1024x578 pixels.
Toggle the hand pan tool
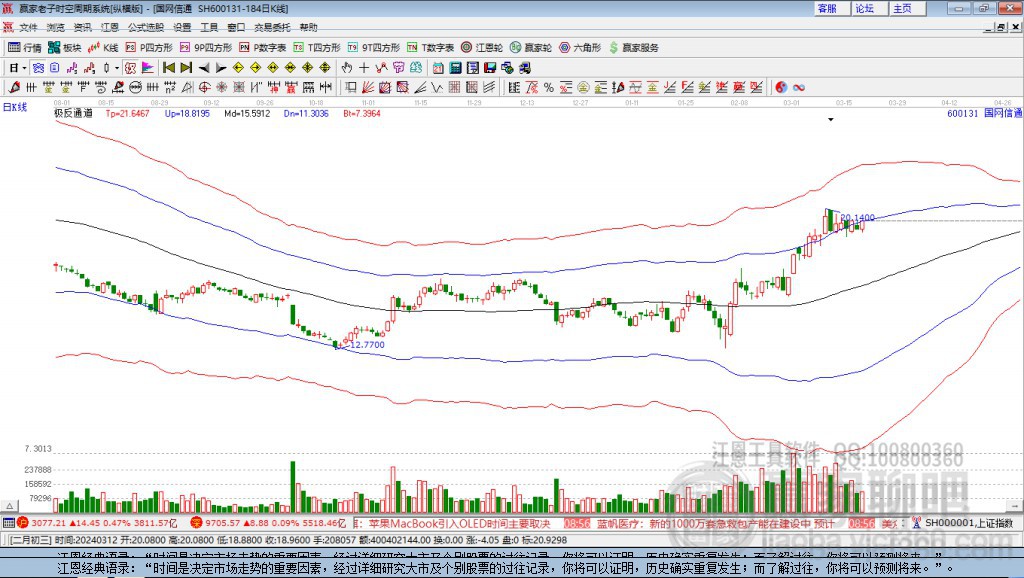pos(347,68)
